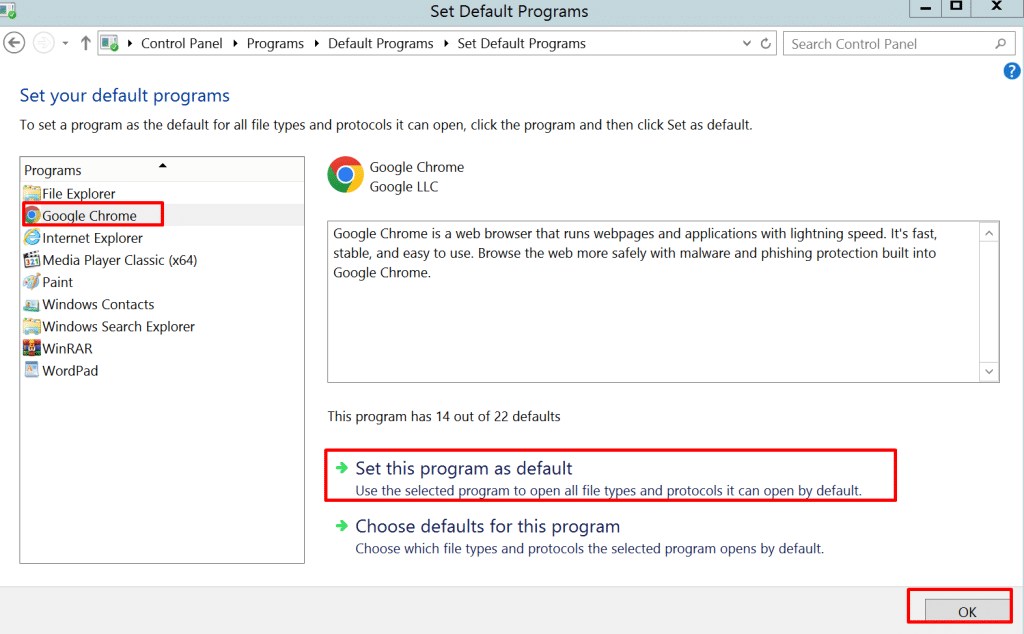Navigate to Default Programs breadcrumb
This screenshot has height=634, width=1024.
[380, 43]
